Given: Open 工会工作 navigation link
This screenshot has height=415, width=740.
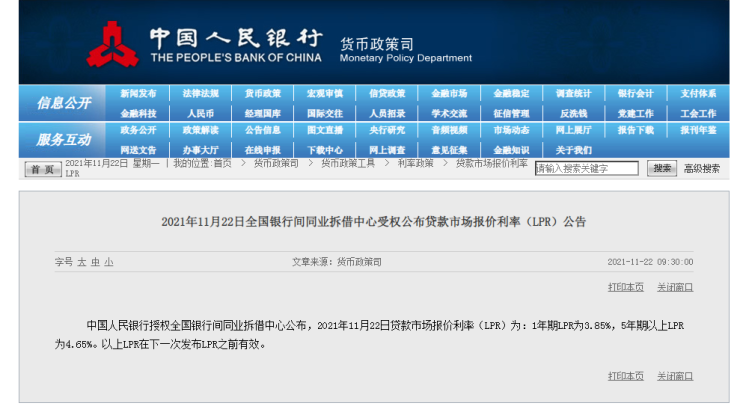Looking at the screenshot, I should pos(698,114).
